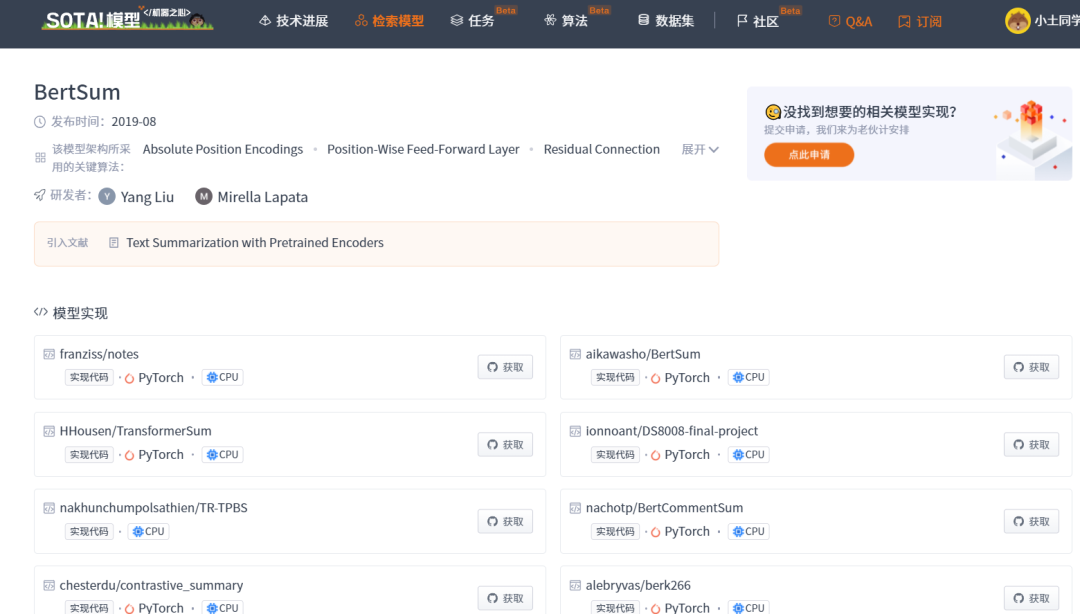Open the SOTA!模型 site logo
The height and width of the screenshot is (614, 1080).
tap(127, 19)
